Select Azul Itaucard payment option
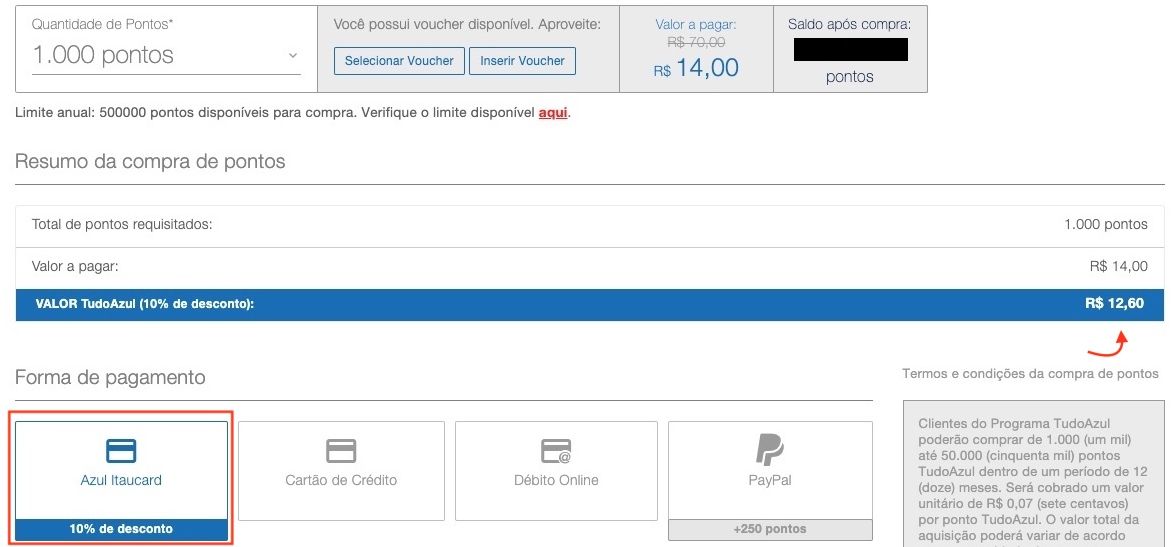Screen dimensions: 1173x547 point(121,480)
